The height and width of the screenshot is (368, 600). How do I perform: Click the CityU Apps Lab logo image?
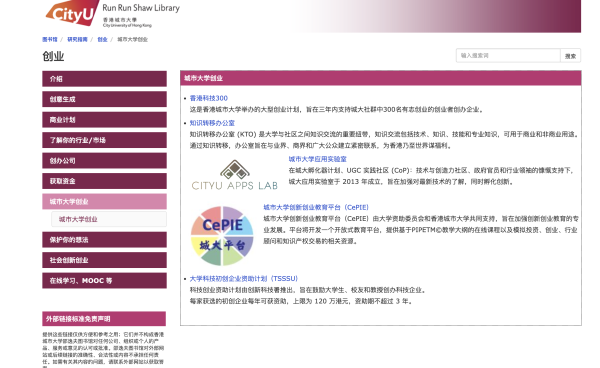pyautogui.click(x=235, y=175)
